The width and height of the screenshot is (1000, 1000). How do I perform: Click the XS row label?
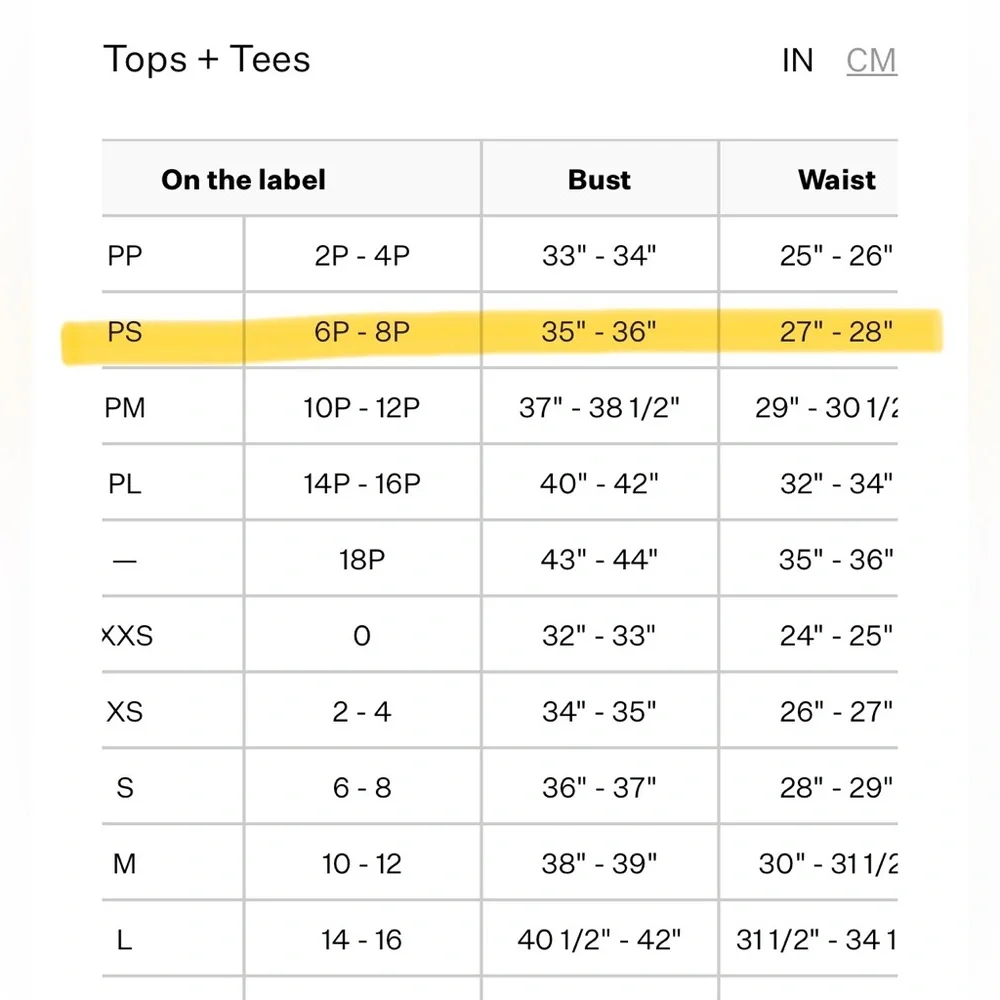(125, 712)
